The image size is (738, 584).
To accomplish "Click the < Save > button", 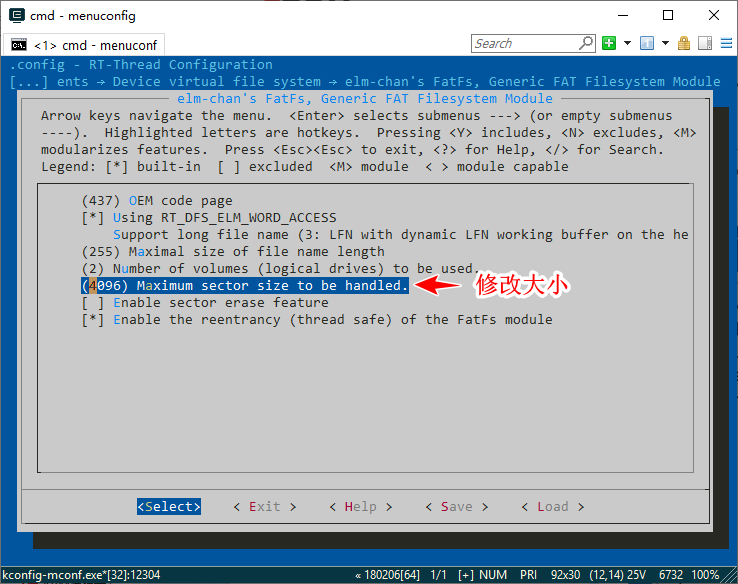I will coord(457,506).
